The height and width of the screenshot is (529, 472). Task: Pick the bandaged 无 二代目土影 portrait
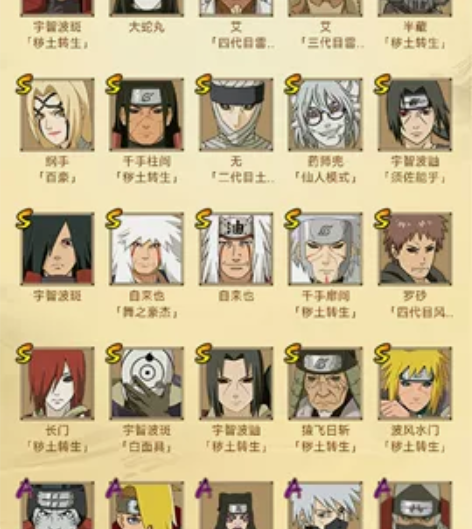(236, 115)
